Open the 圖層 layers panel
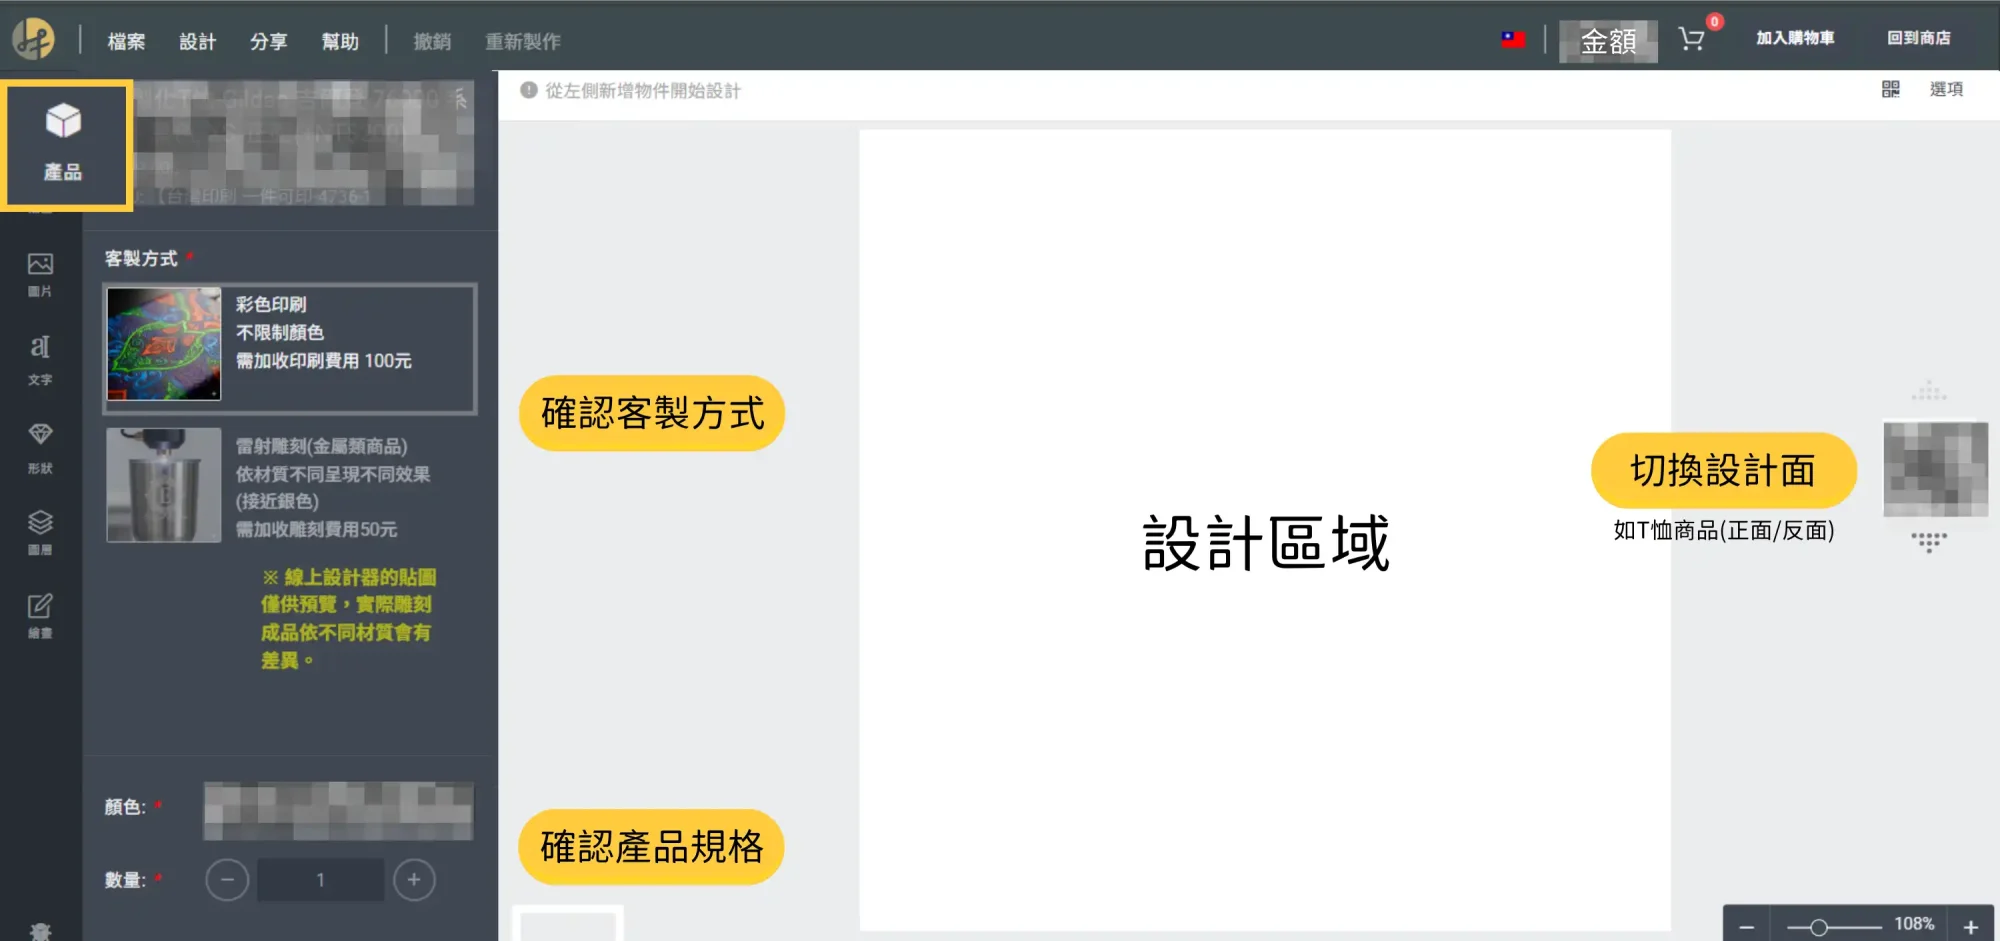Viewport: 2000px width, 941px height. point(40,532)
